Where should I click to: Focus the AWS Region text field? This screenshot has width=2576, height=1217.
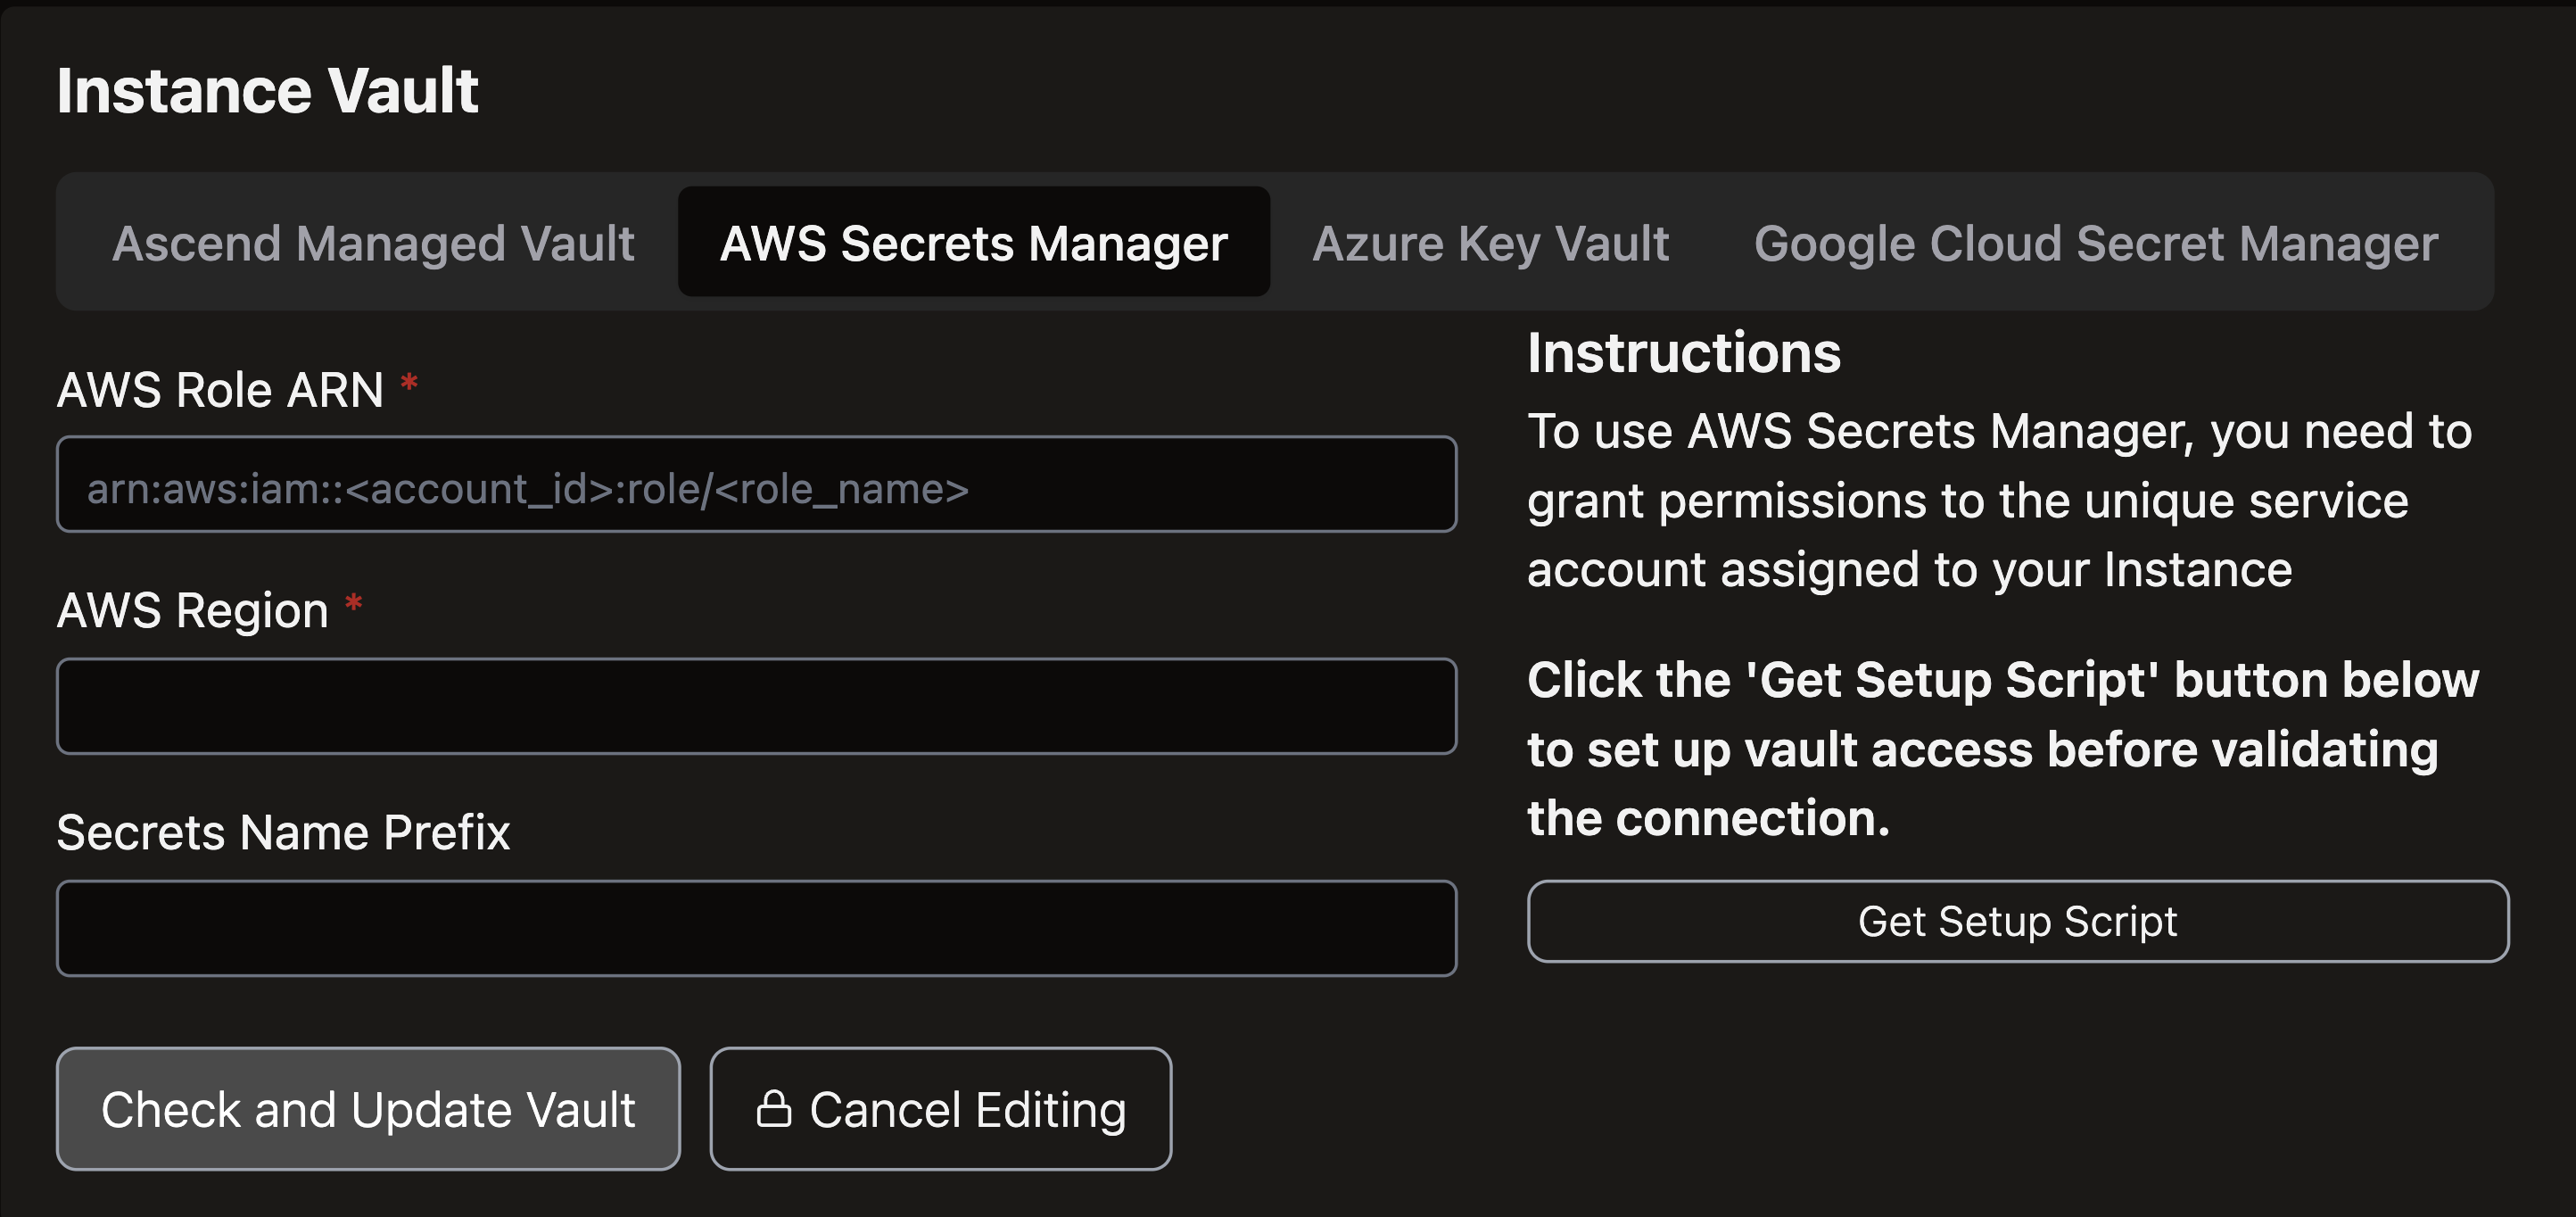[x=756, y=706]
